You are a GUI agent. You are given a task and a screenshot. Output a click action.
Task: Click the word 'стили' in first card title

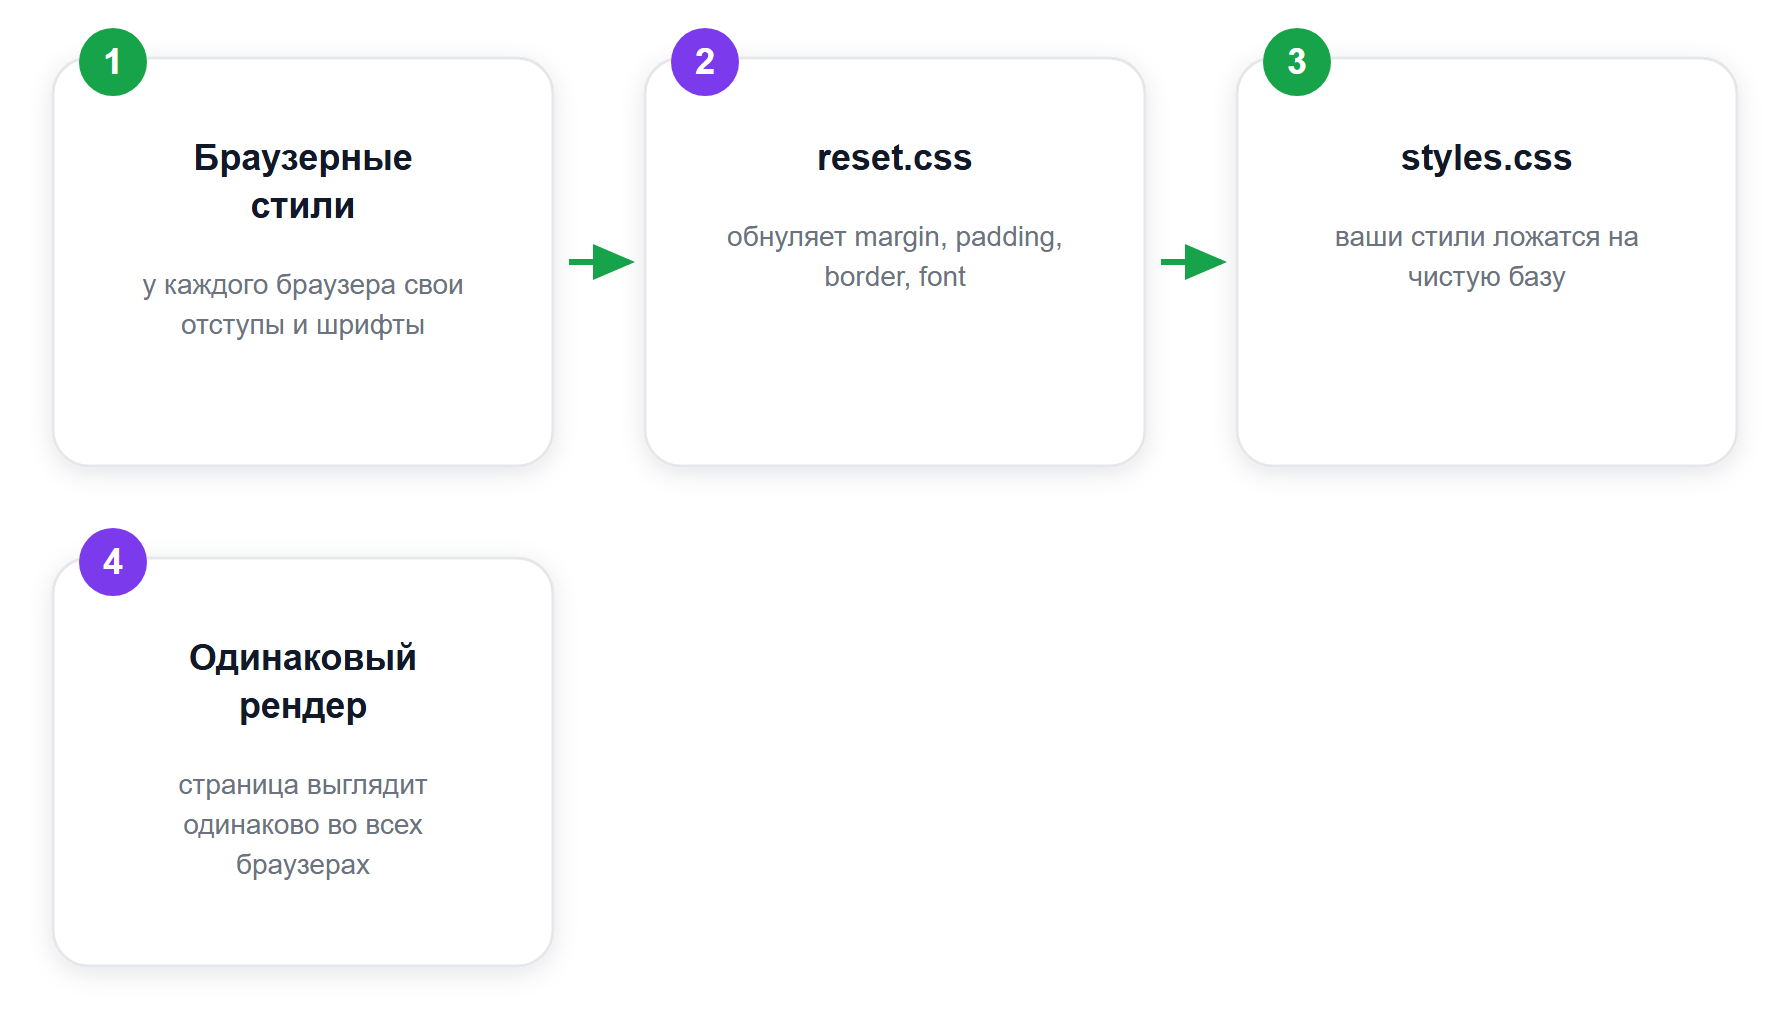pos(303,206)
